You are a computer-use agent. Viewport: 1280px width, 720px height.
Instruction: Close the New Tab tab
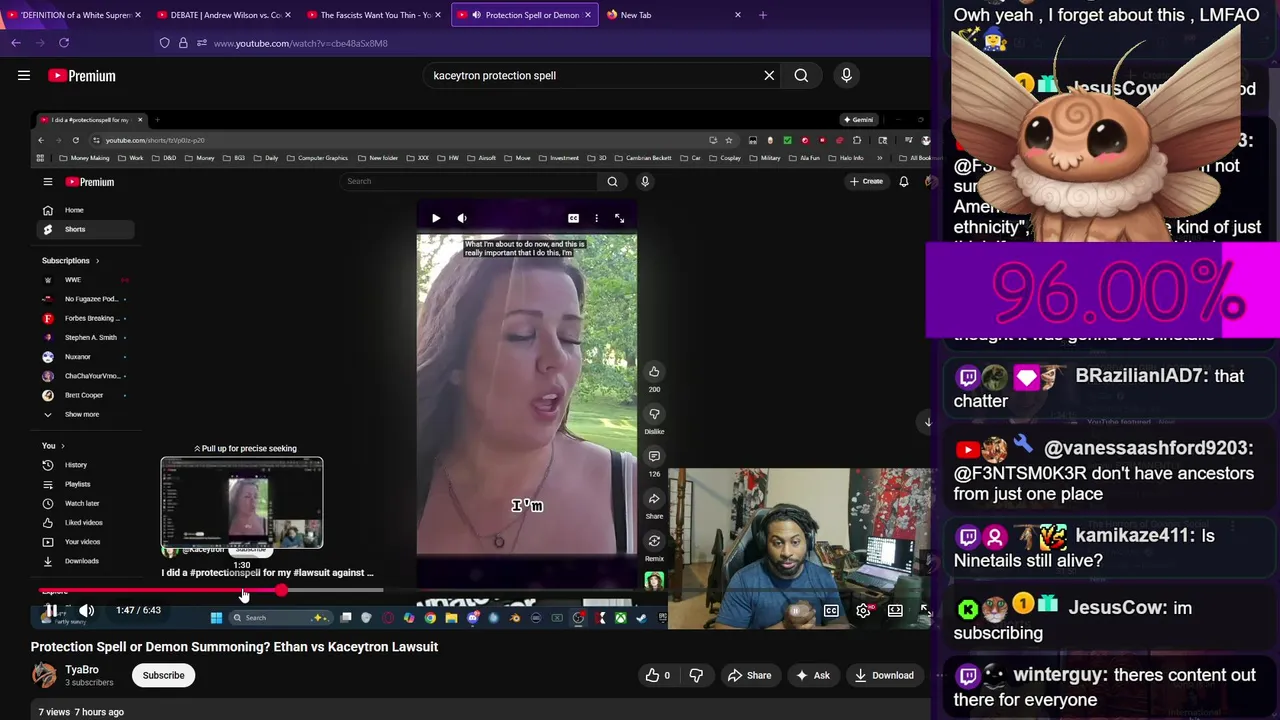pos(738,15)
